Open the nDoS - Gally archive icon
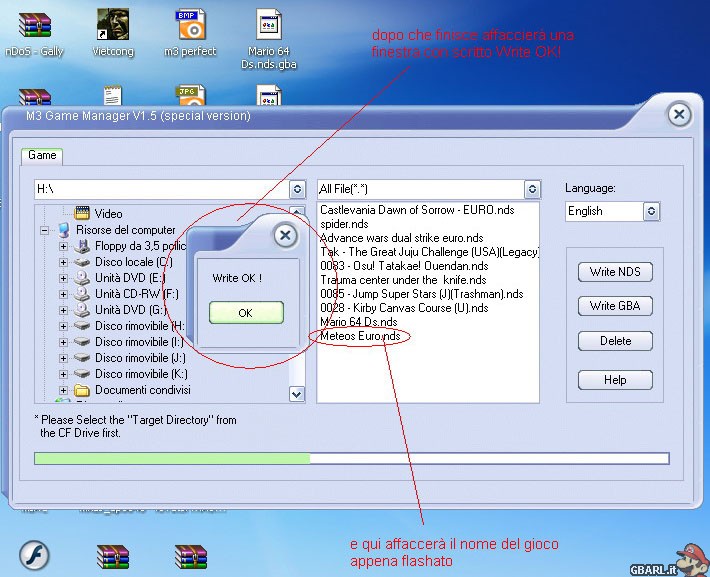This screenshot has height=577, width=710. [x=35, y=24]
